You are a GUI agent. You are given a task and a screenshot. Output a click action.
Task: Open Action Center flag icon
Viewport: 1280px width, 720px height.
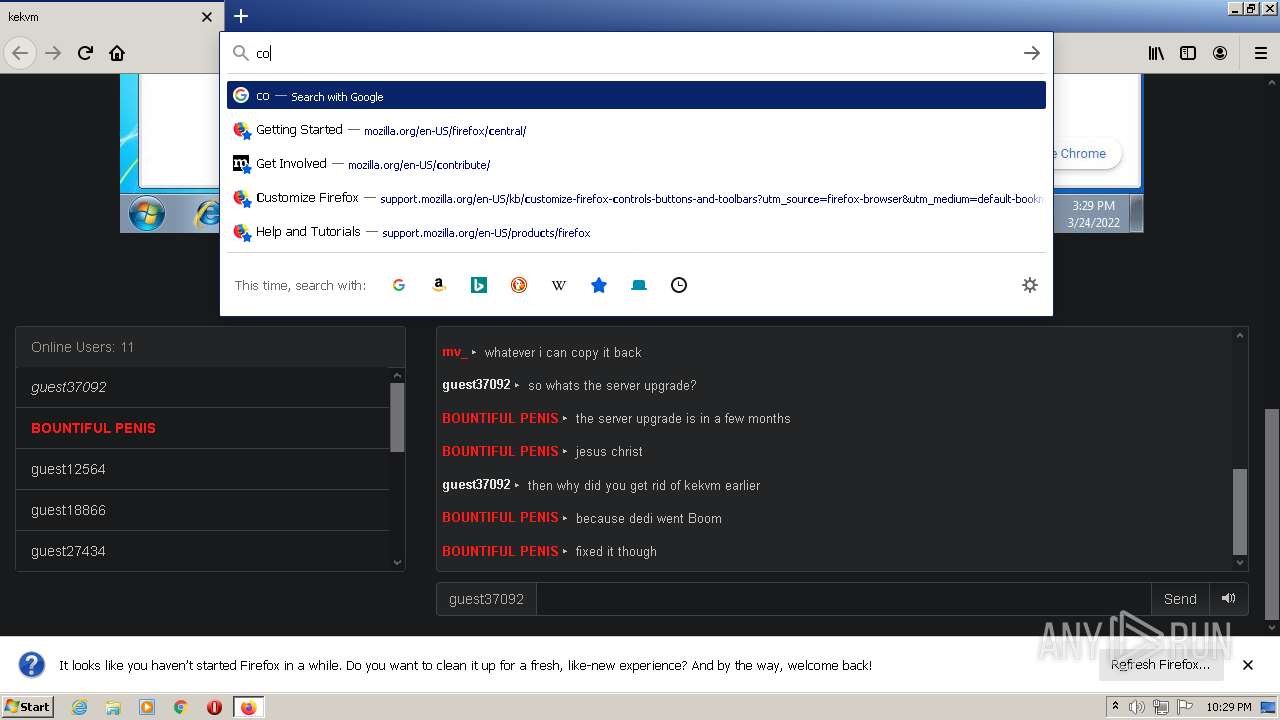[x=1184, y=707]
